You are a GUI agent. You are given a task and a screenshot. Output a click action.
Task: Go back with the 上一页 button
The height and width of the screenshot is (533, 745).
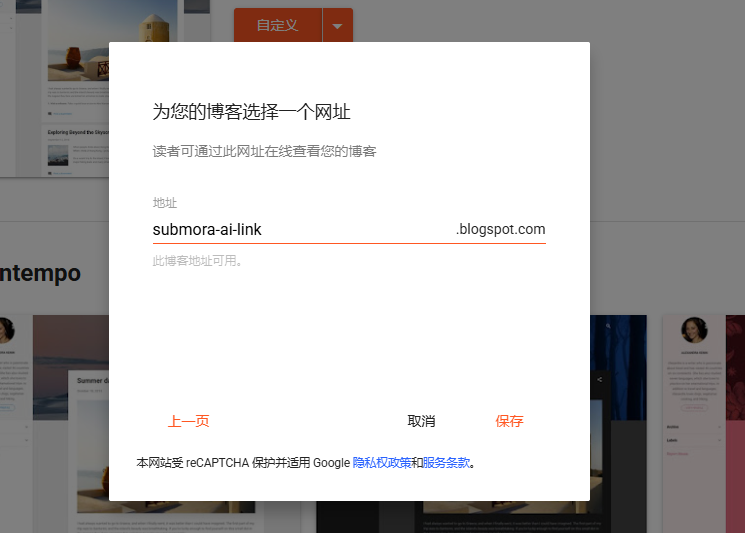[x=189, y=421]
